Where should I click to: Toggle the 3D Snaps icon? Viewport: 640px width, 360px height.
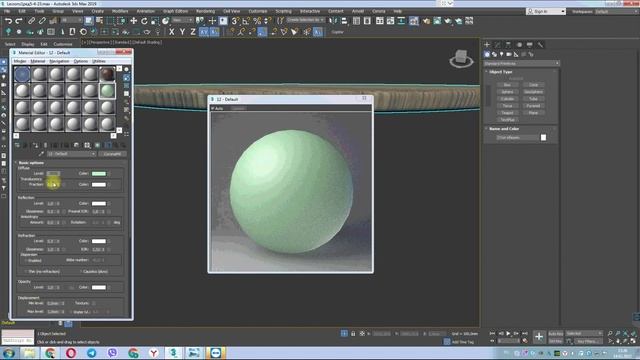click(x=235, y=20)
